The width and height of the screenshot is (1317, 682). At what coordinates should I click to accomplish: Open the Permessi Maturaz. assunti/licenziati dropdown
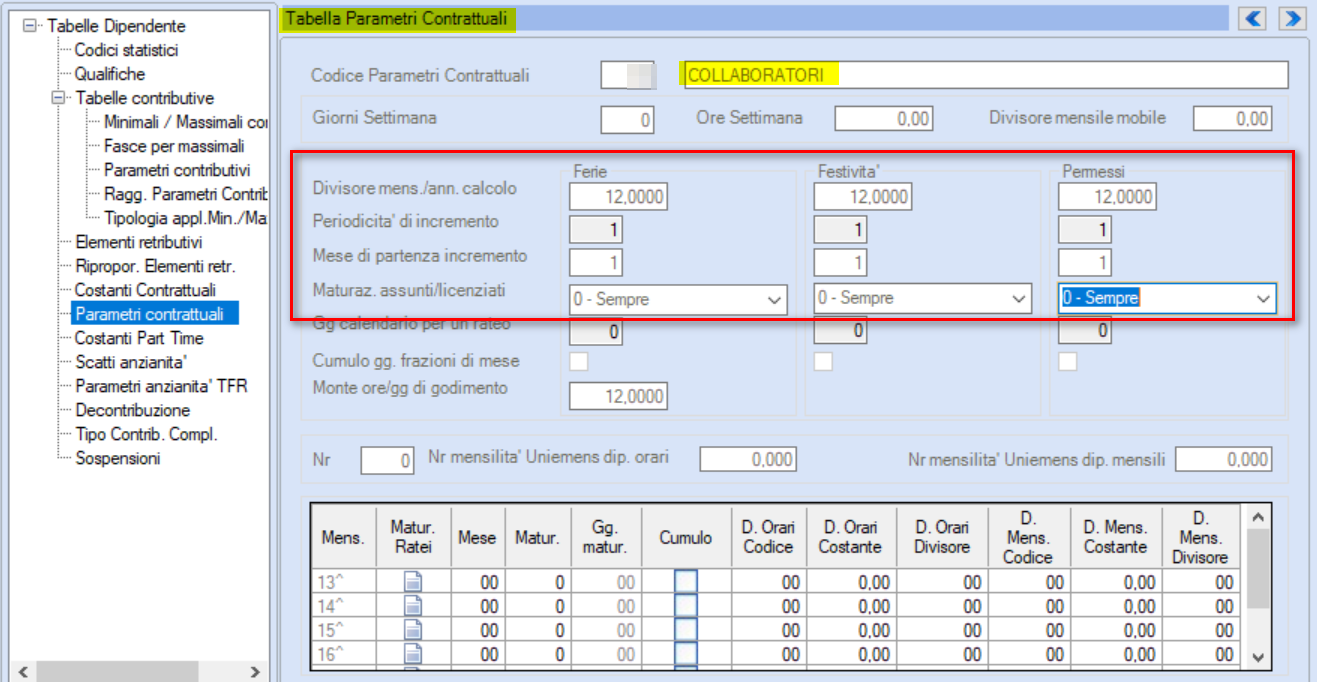tap(1167, 298)
